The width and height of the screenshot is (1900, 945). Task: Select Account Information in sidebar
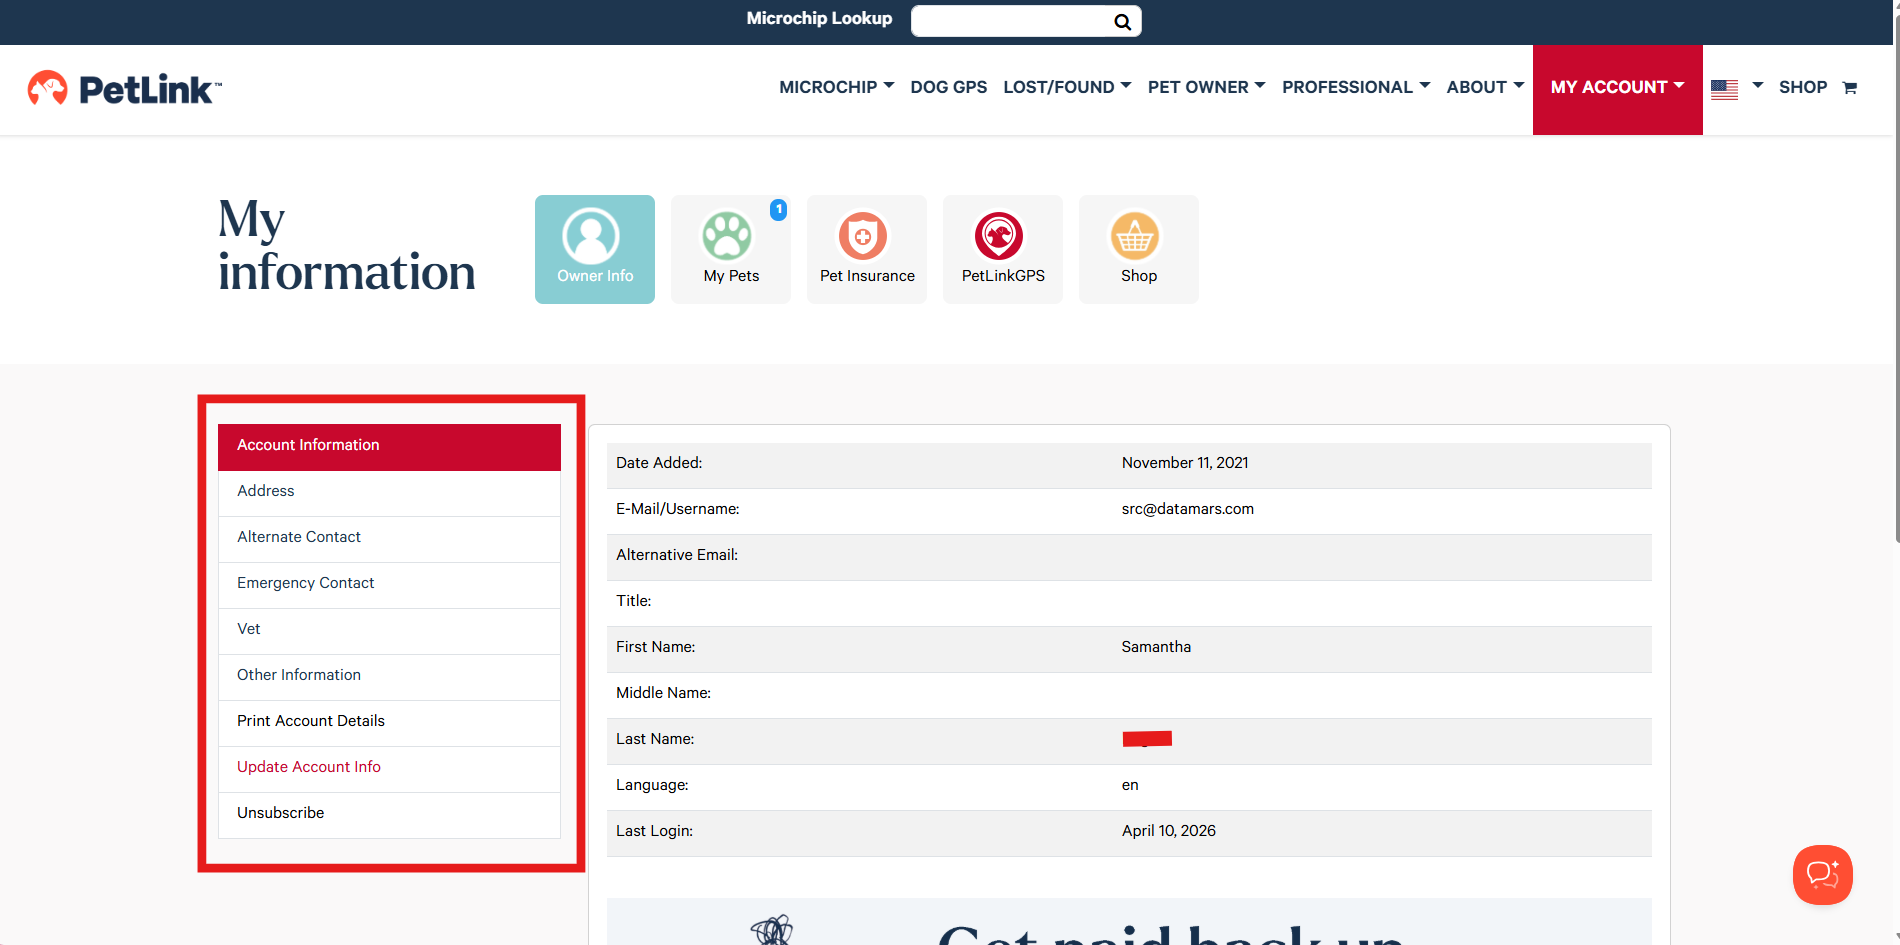coord(389,446)
